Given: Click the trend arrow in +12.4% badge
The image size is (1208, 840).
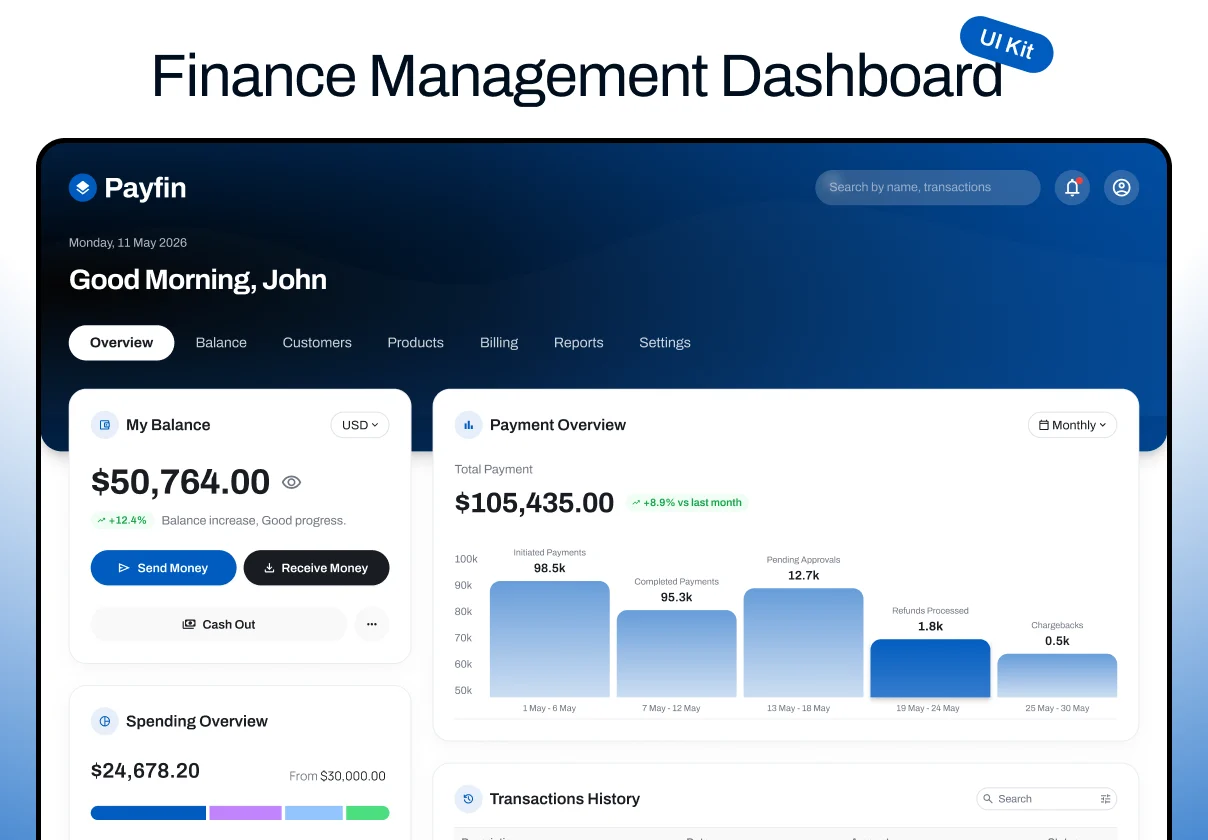Looking at the screenshot, I should [102, 520].
